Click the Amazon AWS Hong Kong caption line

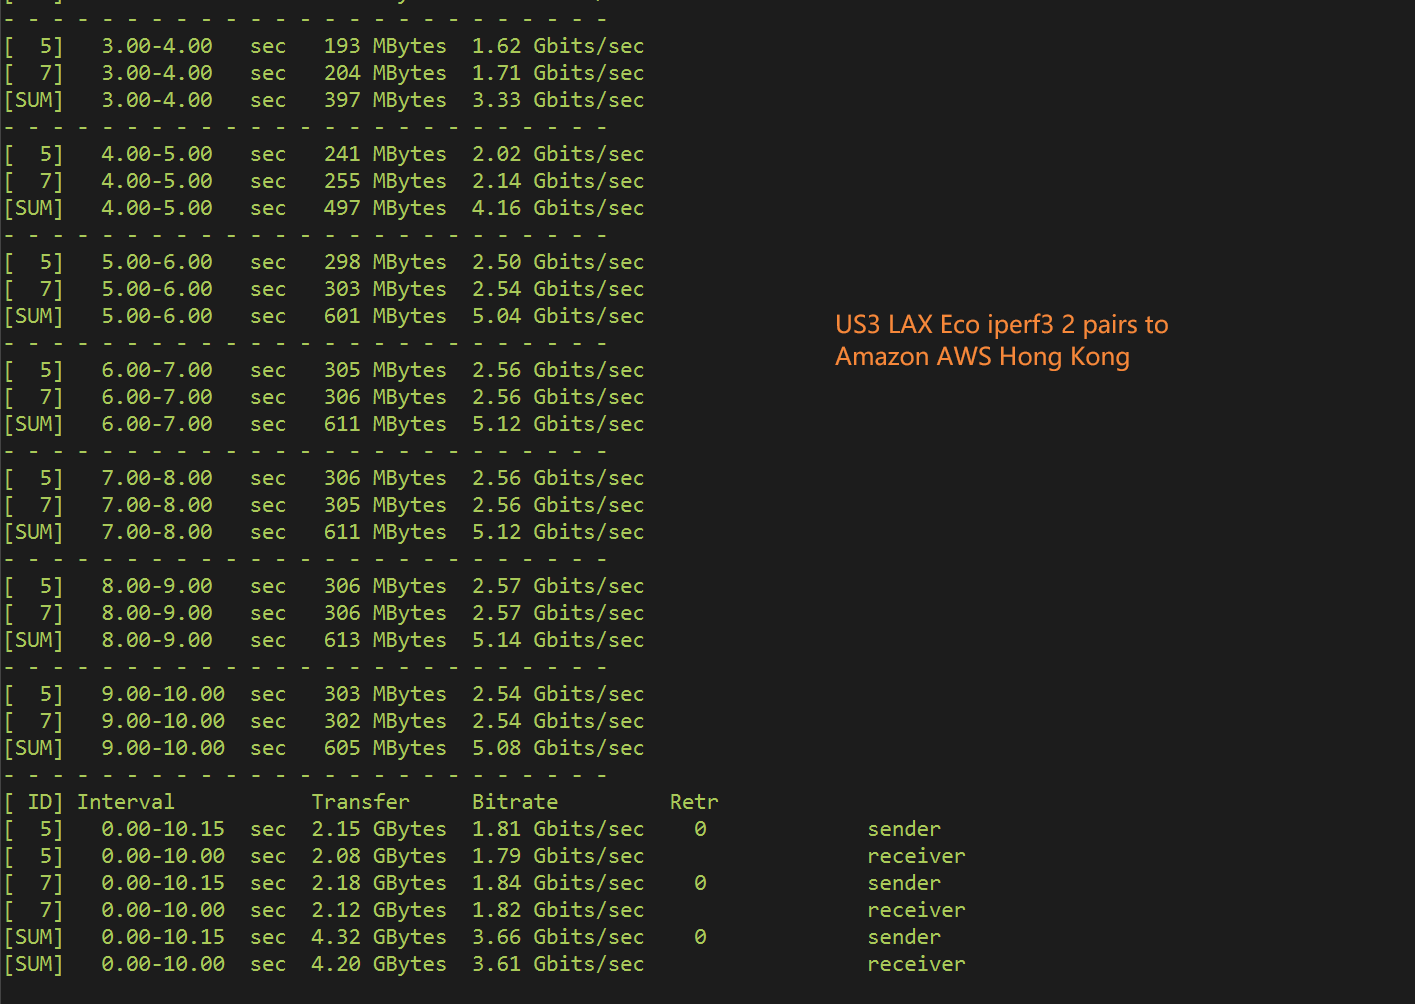[x=982, y=357]
